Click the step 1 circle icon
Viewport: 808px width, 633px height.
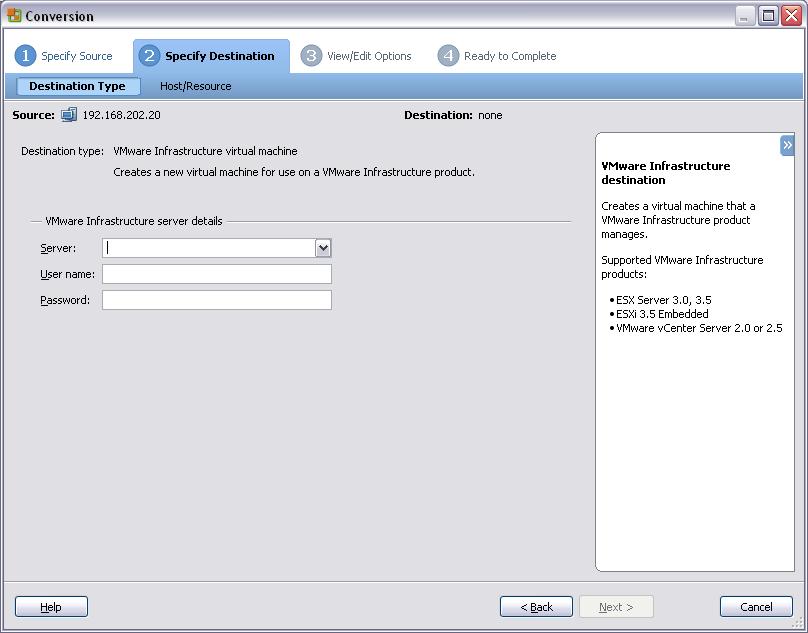25,56
